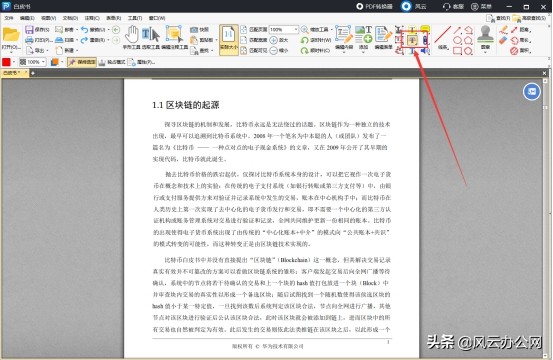
Task: Select the red Line (线条) drawing tool
Action: tap(443, 35)
